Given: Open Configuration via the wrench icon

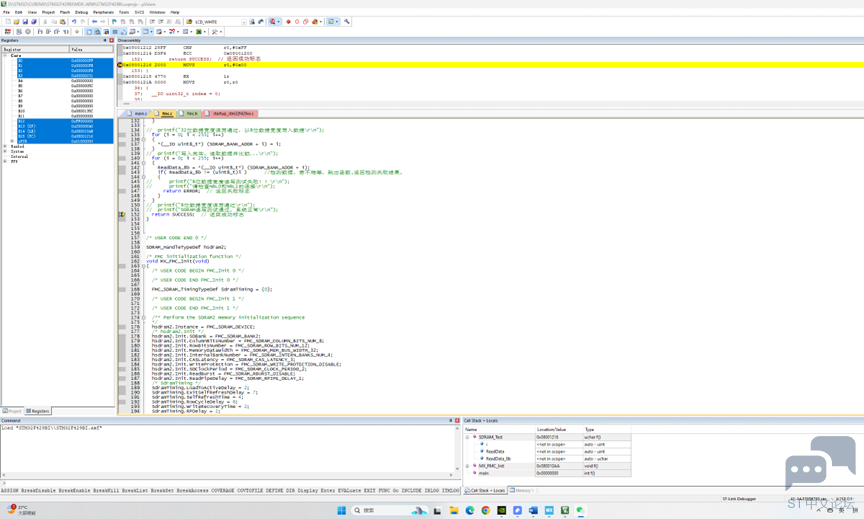Looking at the screenshot, I should pos(347,21).
